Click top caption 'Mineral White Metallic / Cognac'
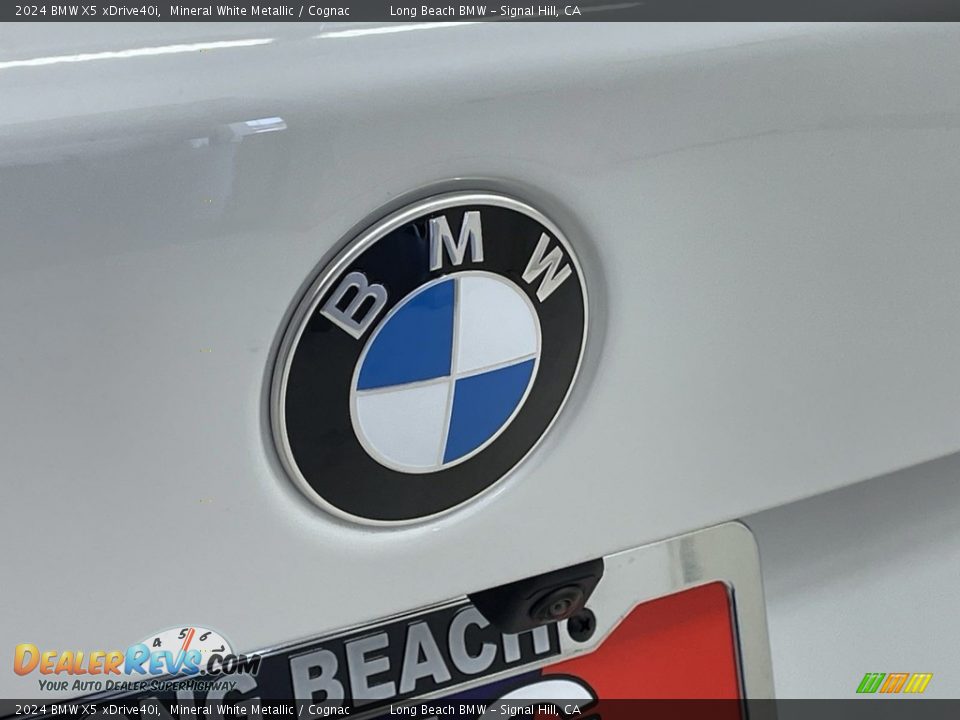This screenshot has height=720, width=960. 260,10
